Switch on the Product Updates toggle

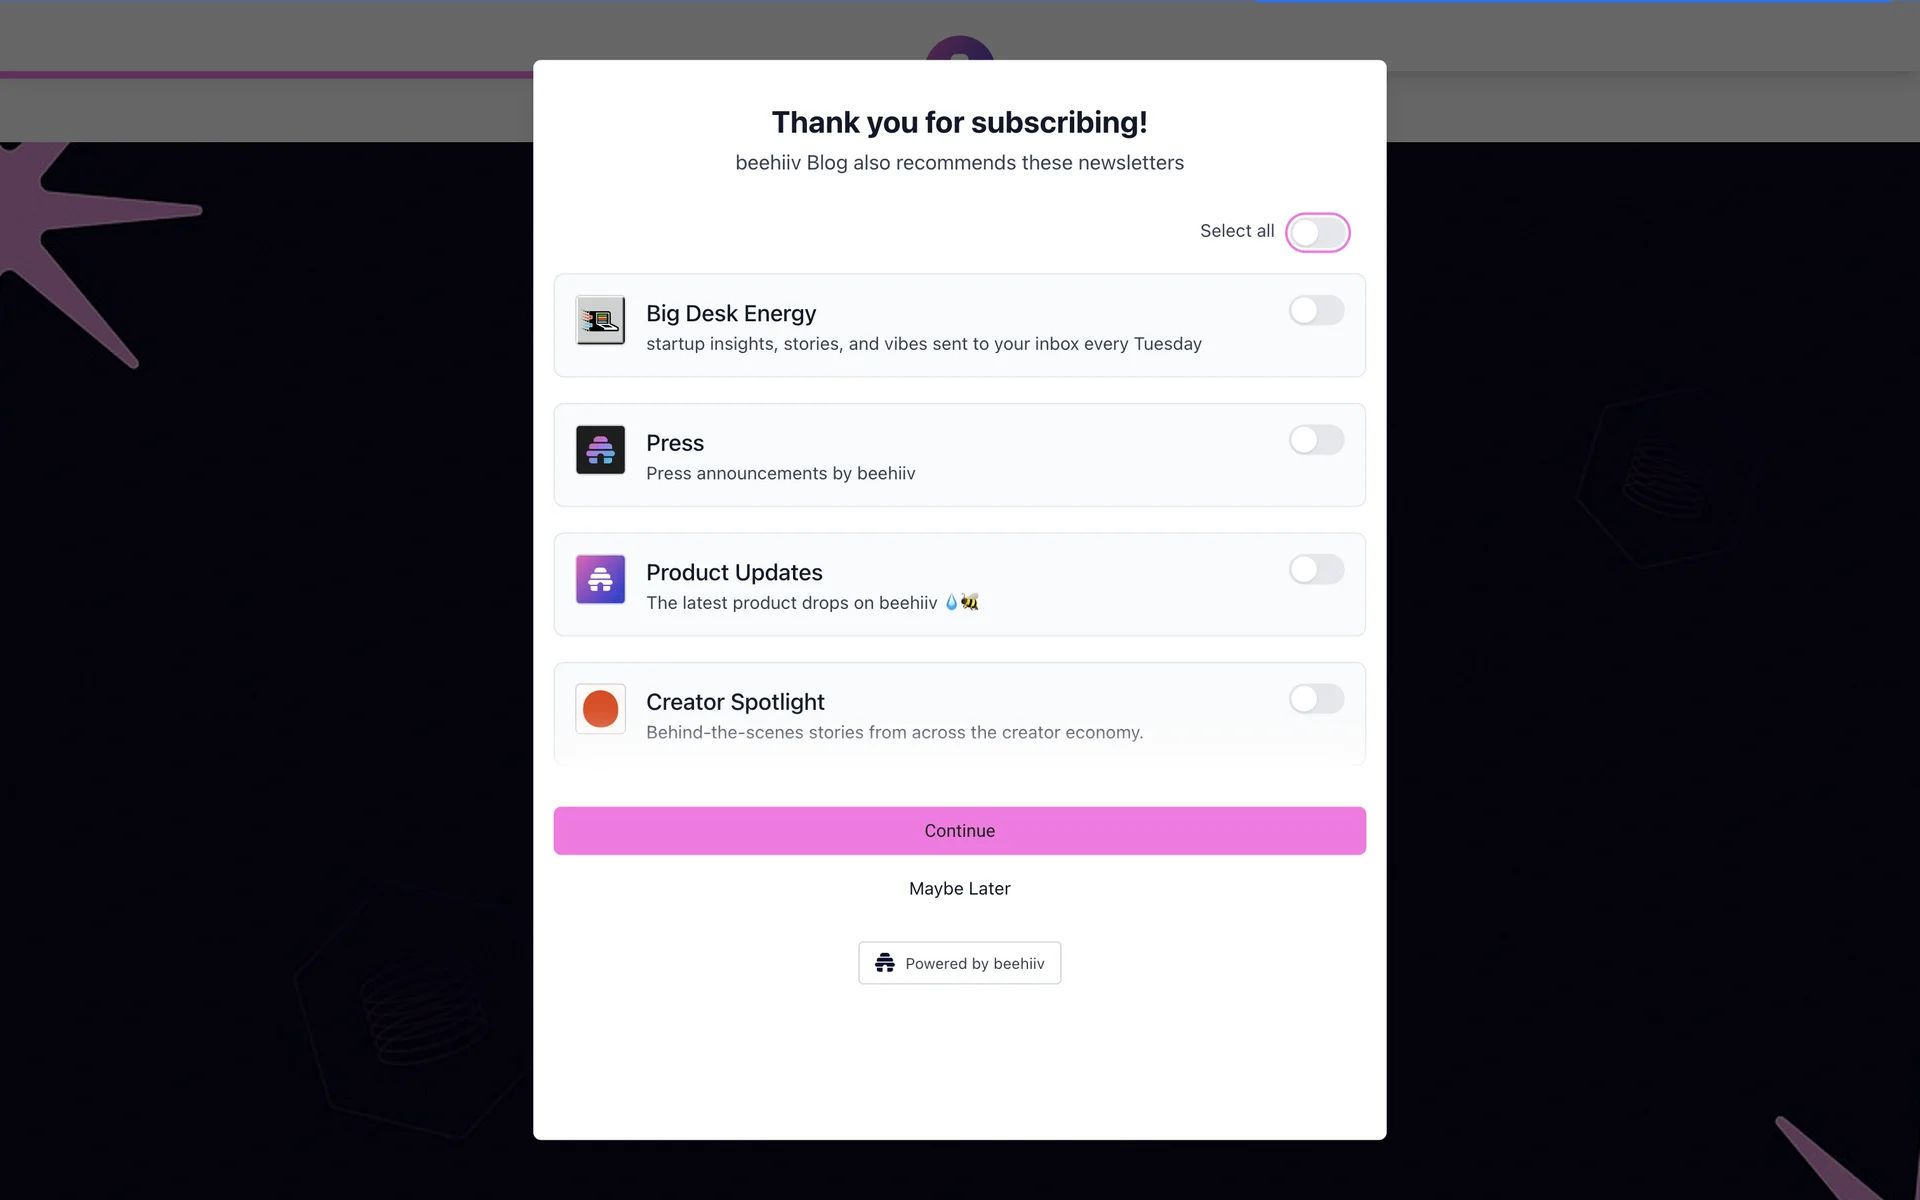(1316, 569)
